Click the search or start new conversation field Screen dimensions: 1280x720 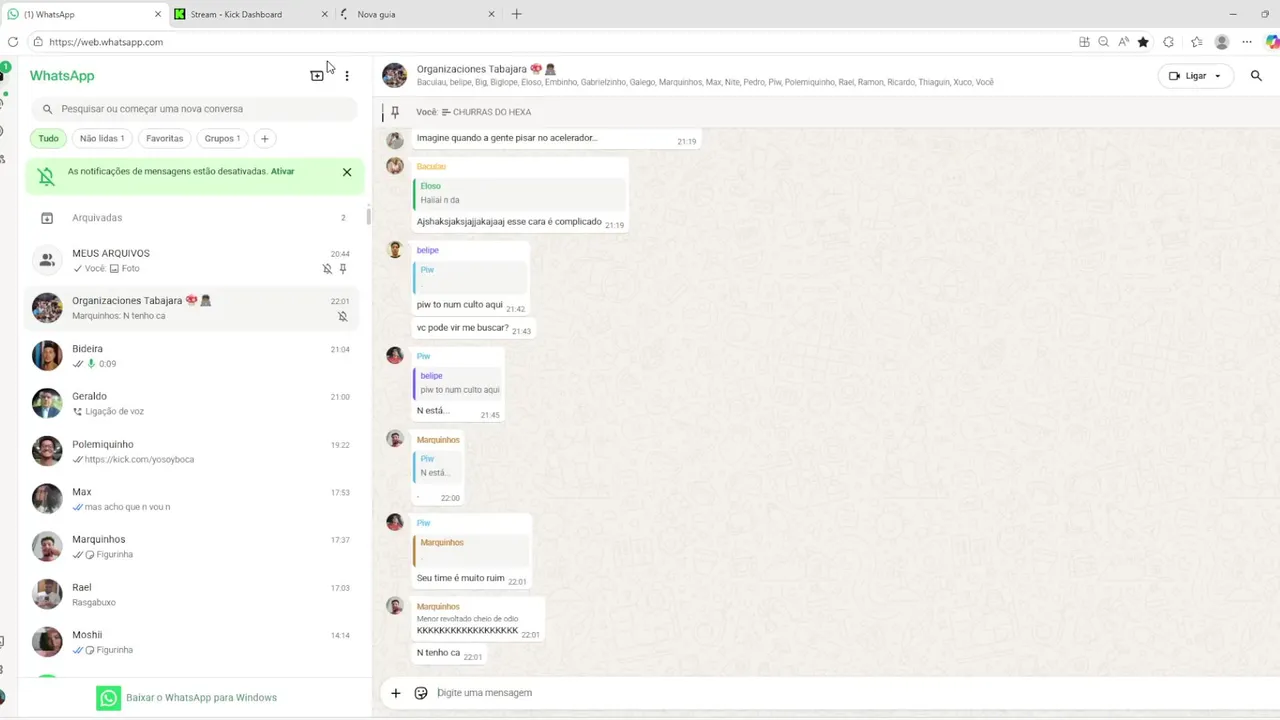[x=194, y=109]
